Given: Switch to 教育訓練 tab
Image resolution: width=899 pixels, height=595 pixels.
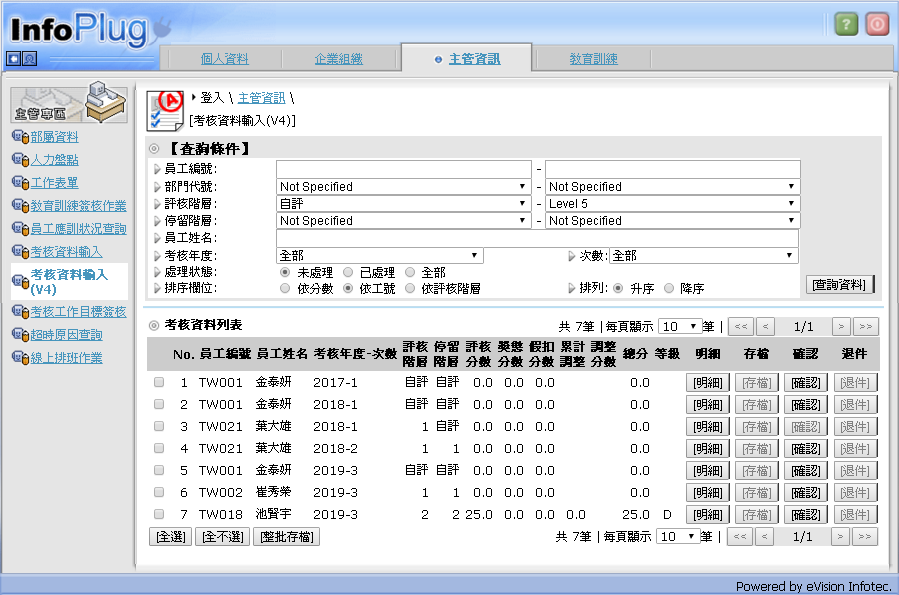Looking at the screenshot, I should coord(593,59).
